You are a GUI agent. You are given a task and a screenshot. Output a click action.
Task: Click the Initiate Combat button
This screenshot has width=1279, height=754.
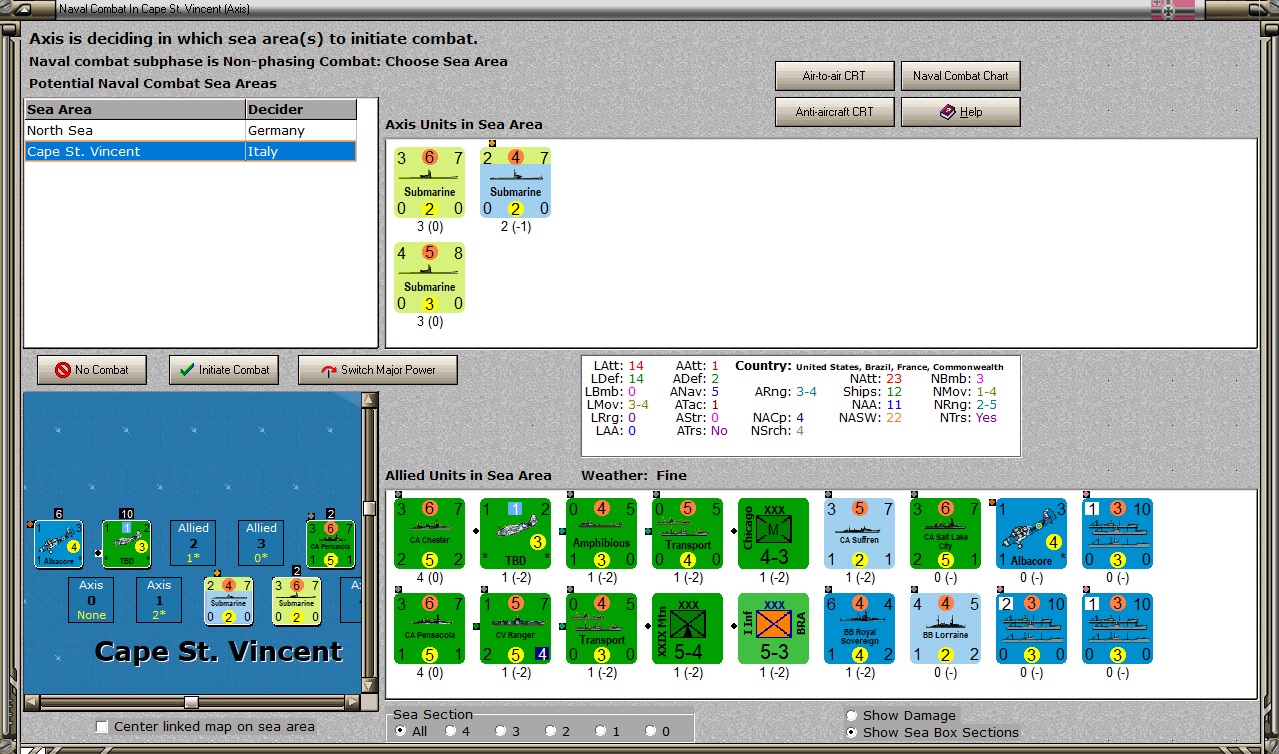point(224,370)
